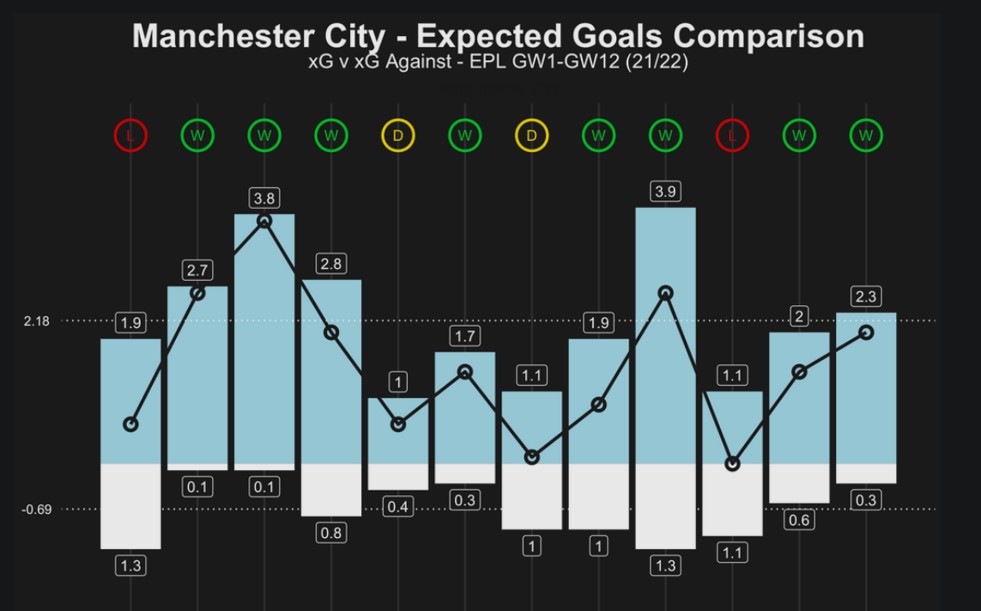Image resolution: width=981 pixels, height=611 pixels.
Task: Click the first yellow D draw icon
Action: 398,135
